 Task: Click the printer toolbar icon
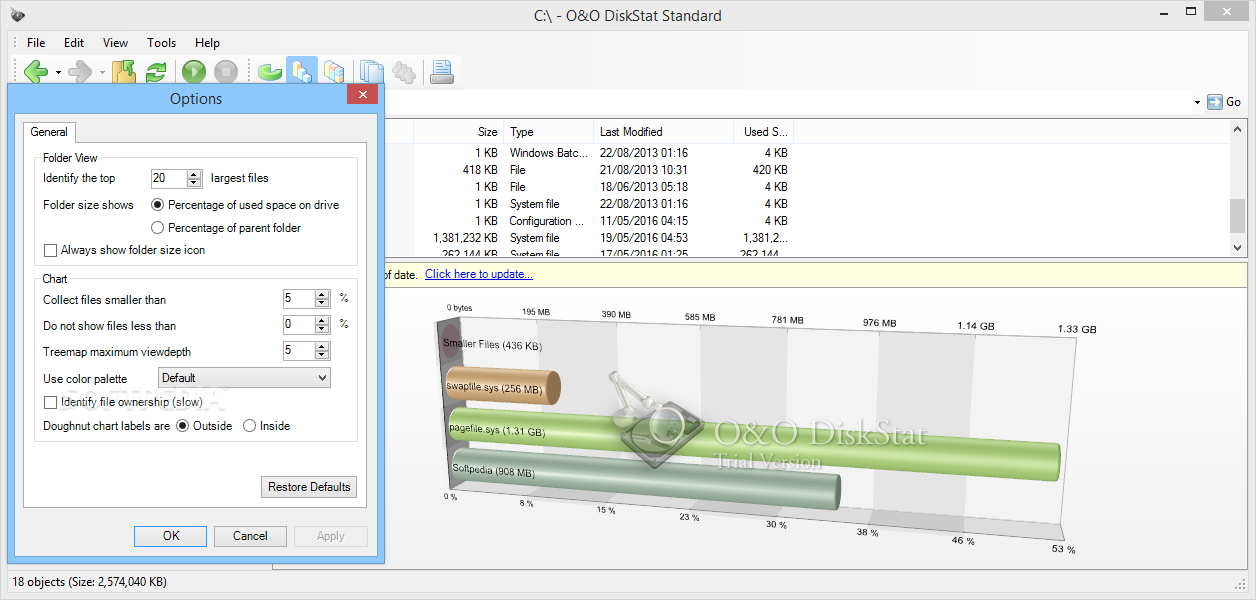(442, 72)
